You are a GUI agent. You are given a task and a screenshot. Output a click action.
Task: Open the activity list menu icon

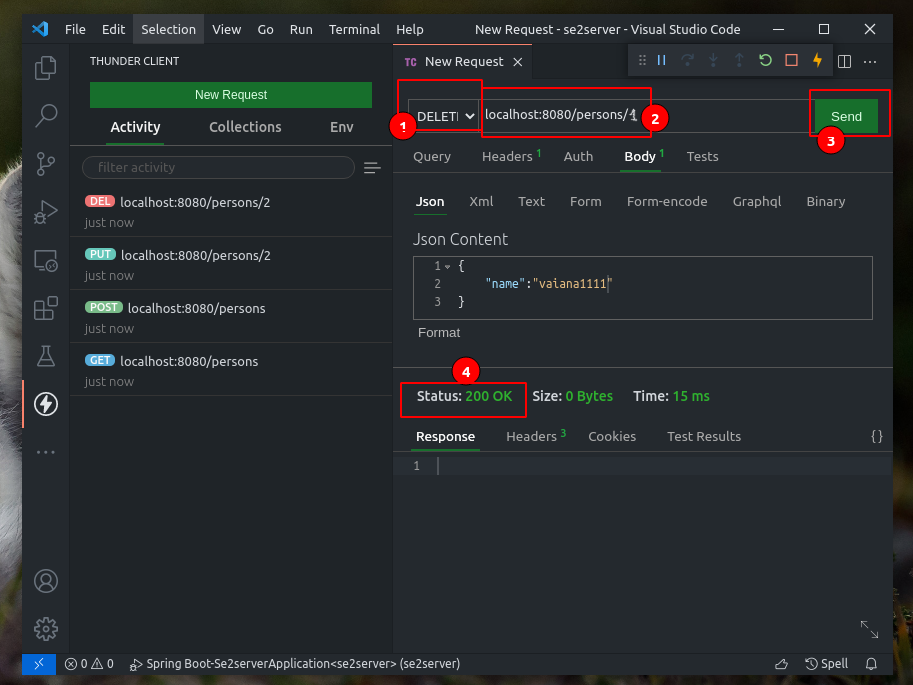click(x=372, y=168)
